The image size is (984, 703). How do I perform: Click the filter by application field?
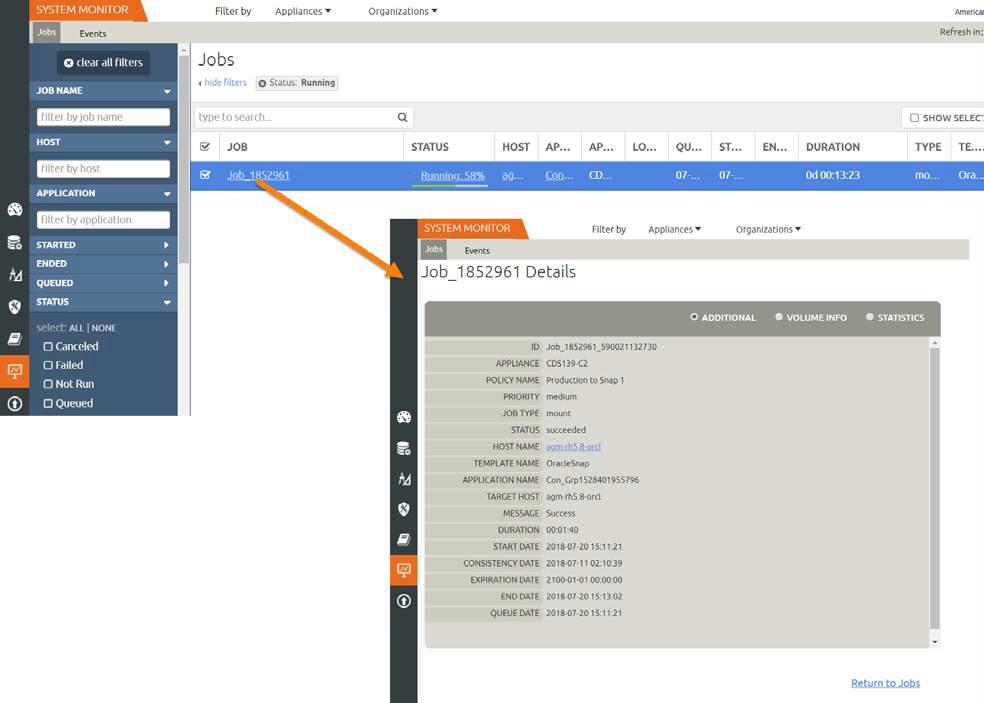104,220
